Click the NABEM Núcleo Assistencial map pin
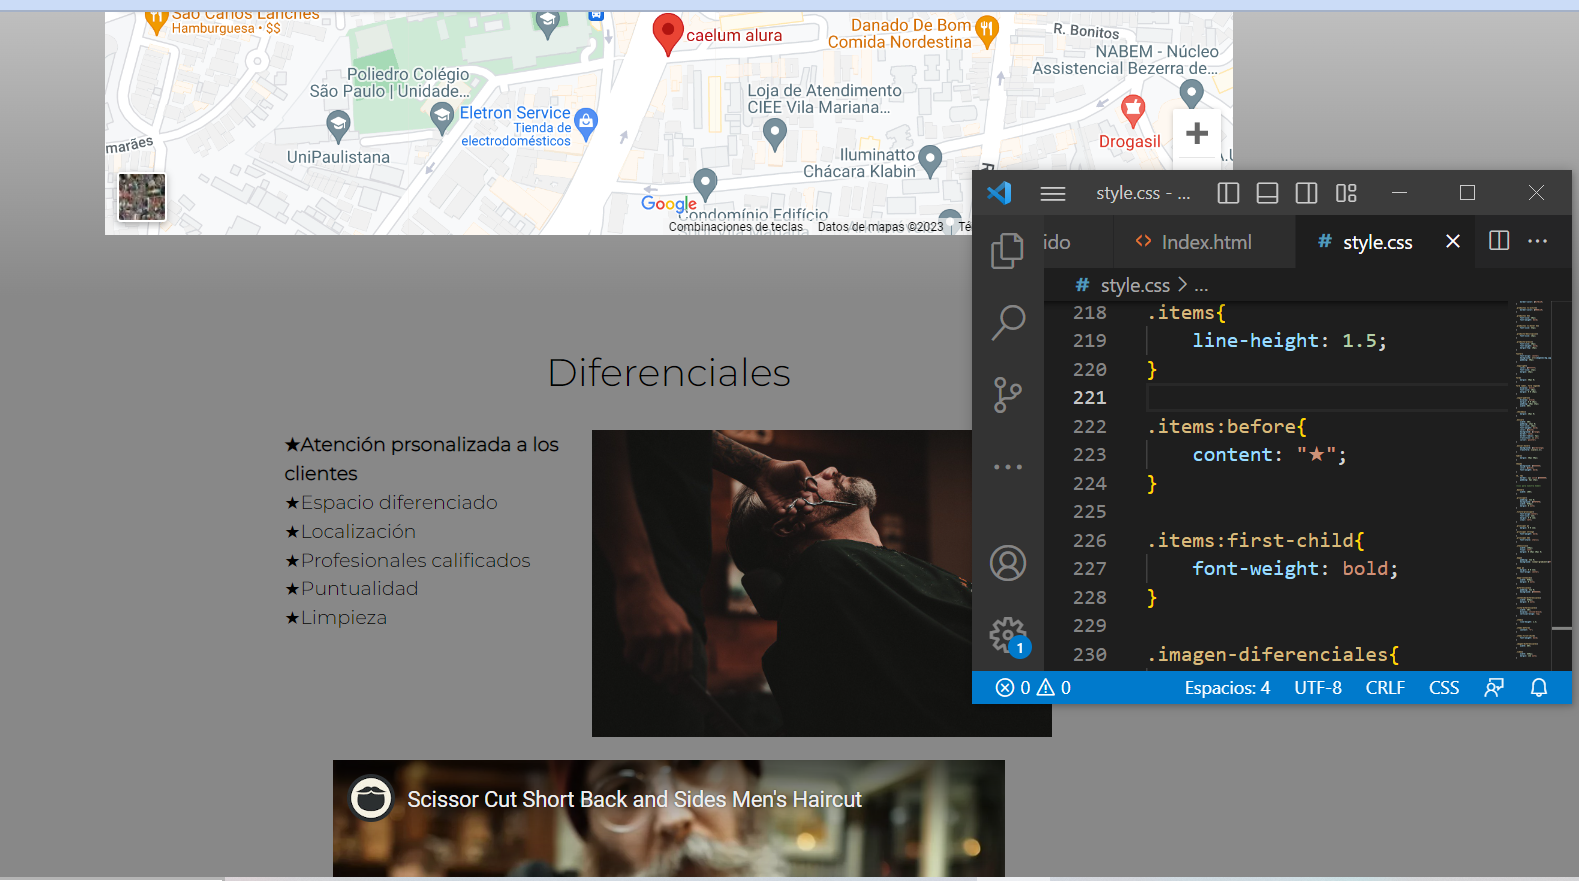The height and width of the screenshot is (881, 1579). coord(1191,94)
